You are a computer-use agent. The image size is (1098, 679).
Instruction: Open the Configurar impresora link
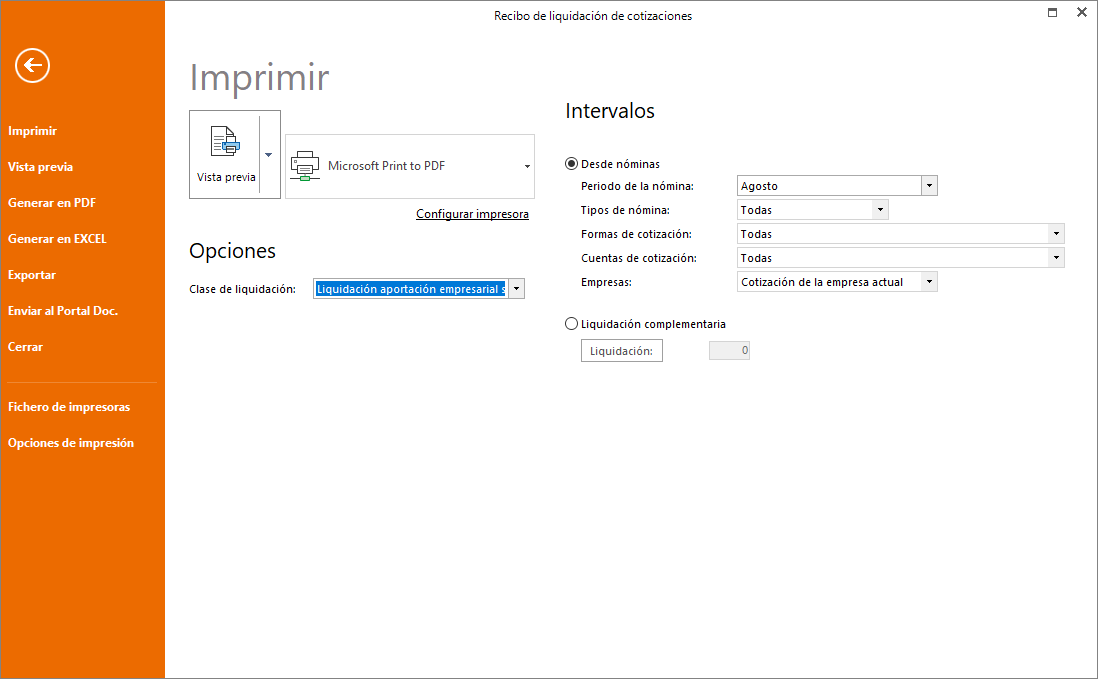tap(472, 214)
